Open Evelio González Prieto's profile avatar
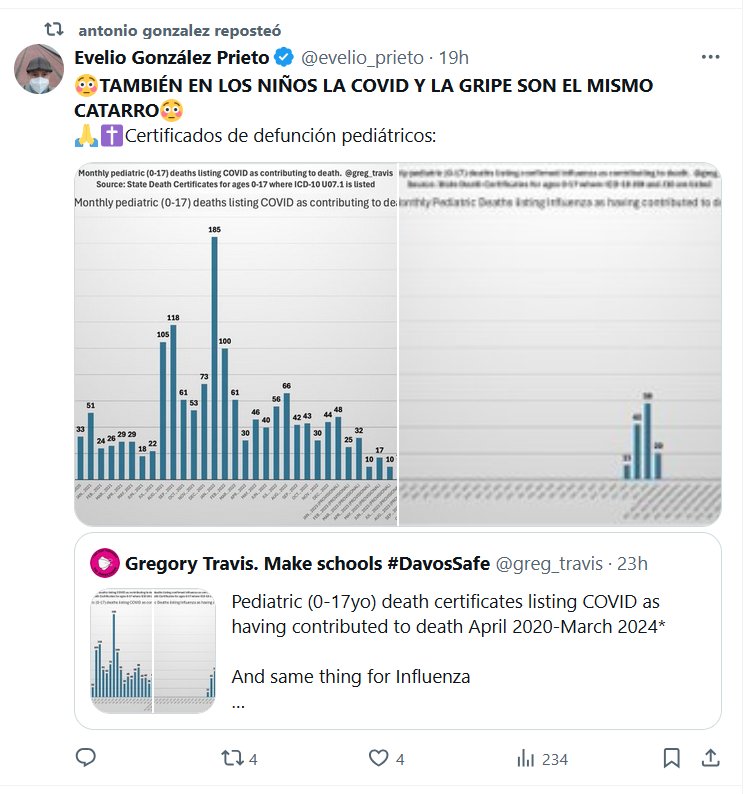Image resolution: width=754 pixels, height=794 pixels. pyautogui.click(x=39, y=70)
